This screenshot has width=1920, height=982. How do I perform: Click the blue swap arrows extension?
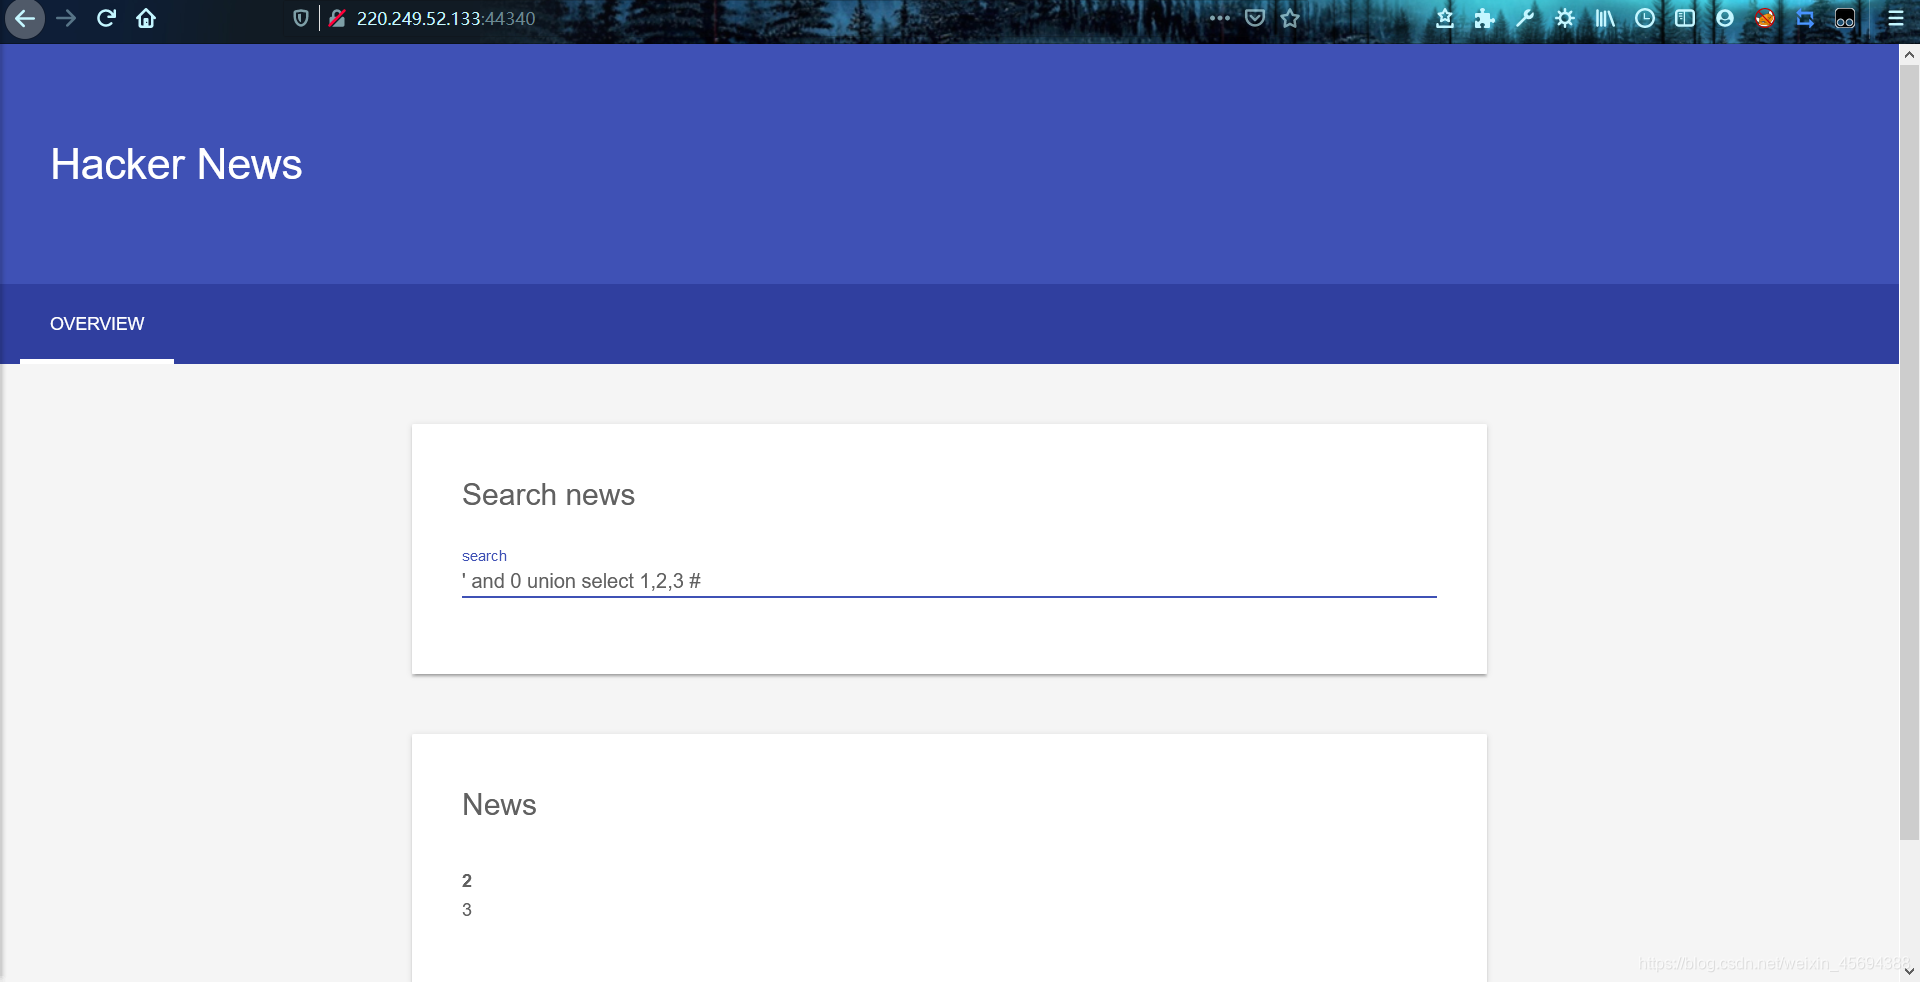1805,18
